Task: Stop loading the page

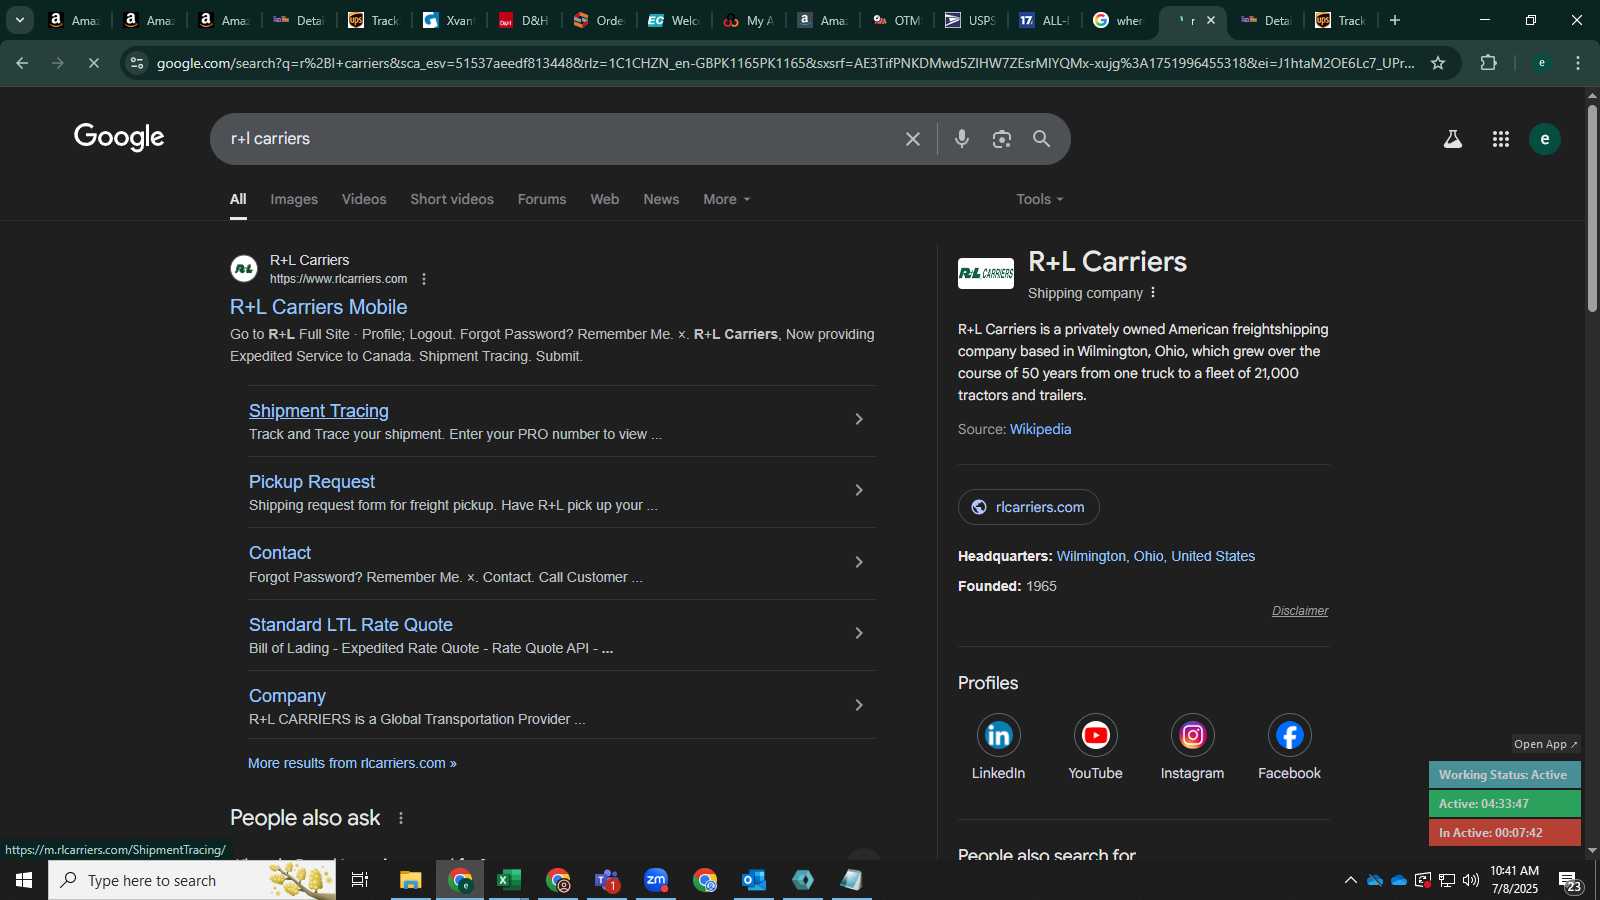Action: [93, 63]
